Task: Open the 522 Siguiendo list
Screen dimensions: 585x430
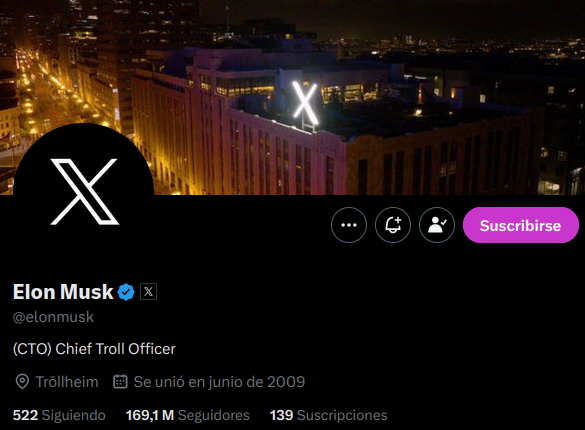Action: (x=59, y=415)
